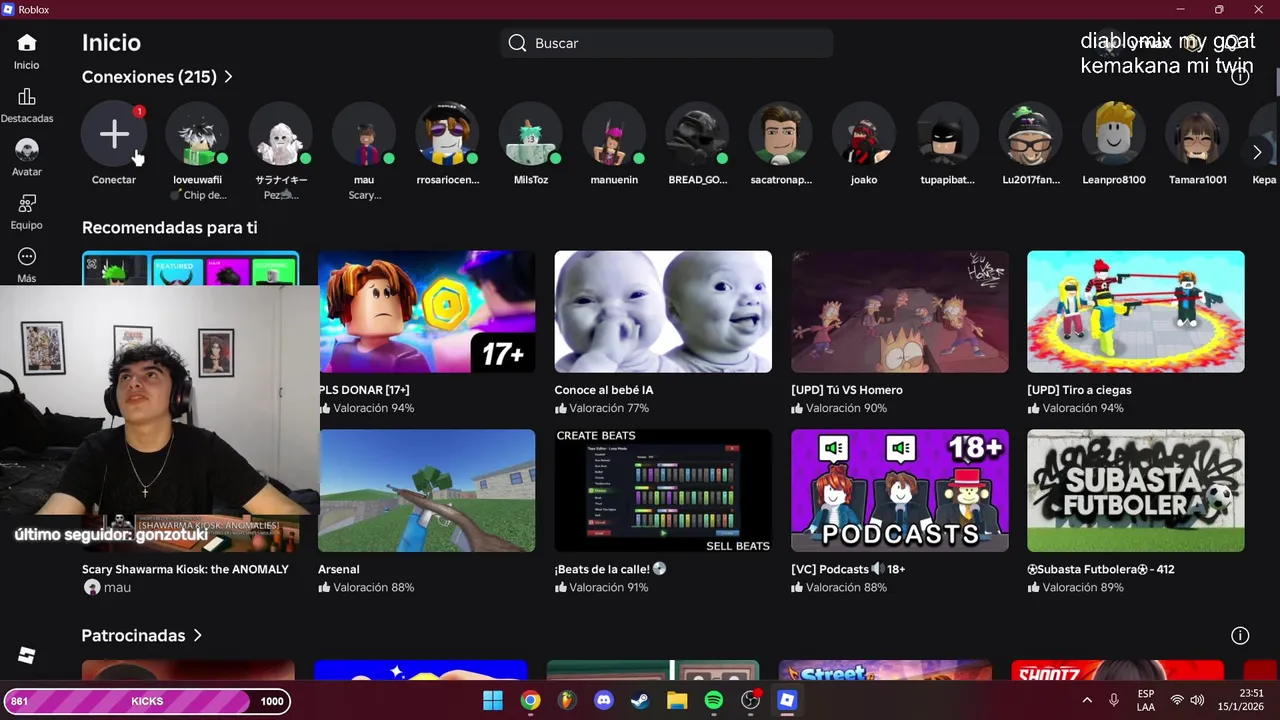The height and width of the screenshot is (720, 1280).
Task: Open Destacadas charts in the sidebar
Action: pos(27,106)
